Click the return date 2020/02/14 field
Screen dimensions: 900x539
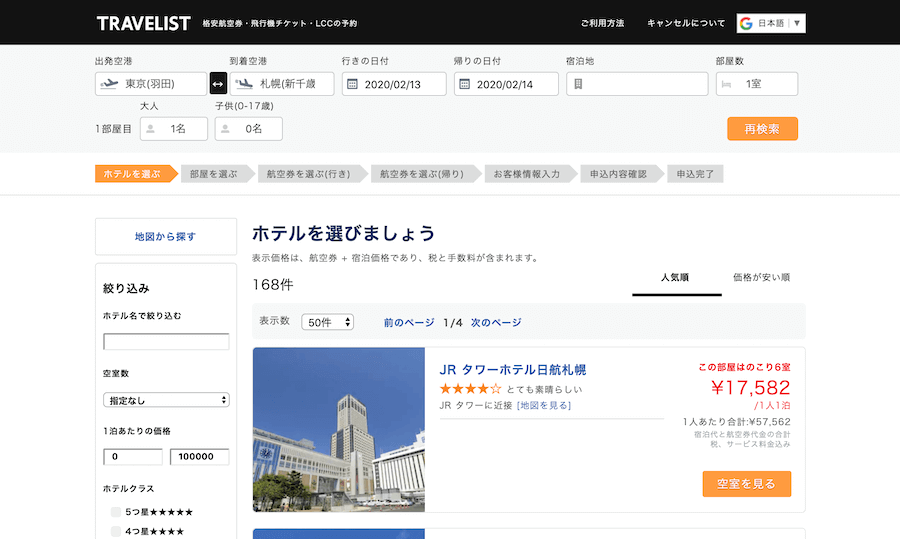tap(506, 84)
